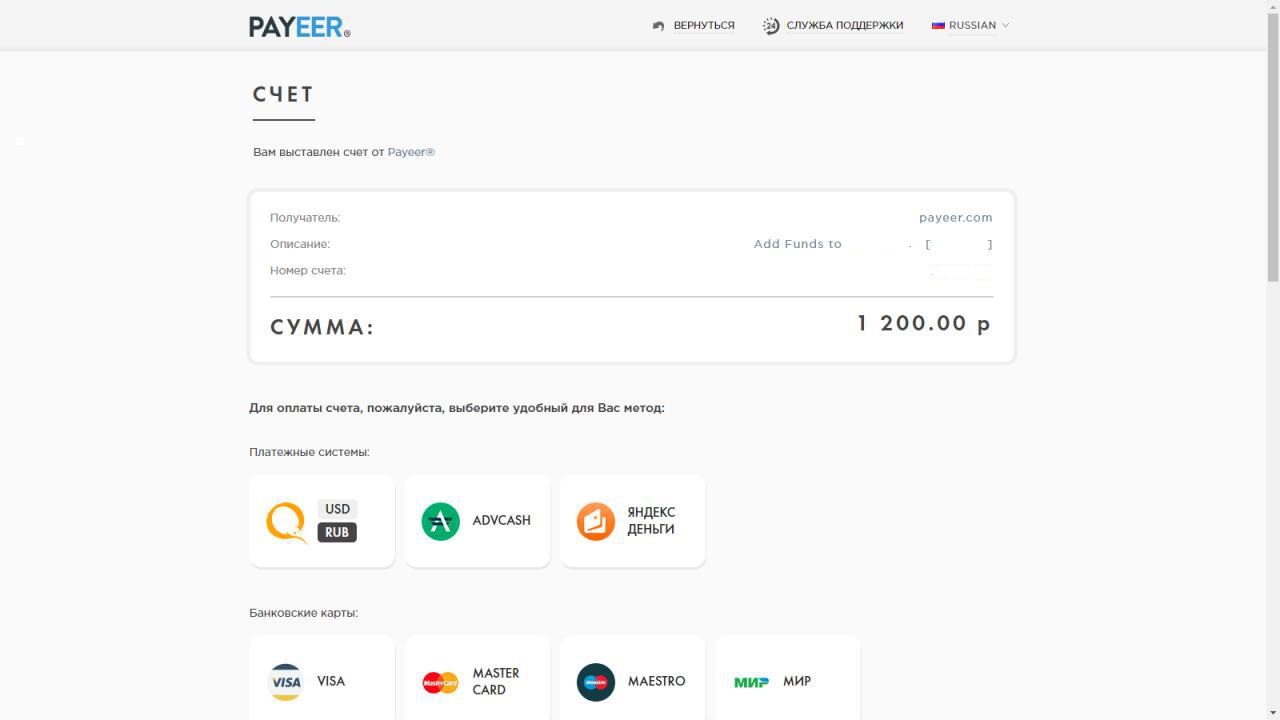The image size is (1280, 720).
Task: Follow the Payeer® link in invoice notice
Action: click(x=411, y=152)
